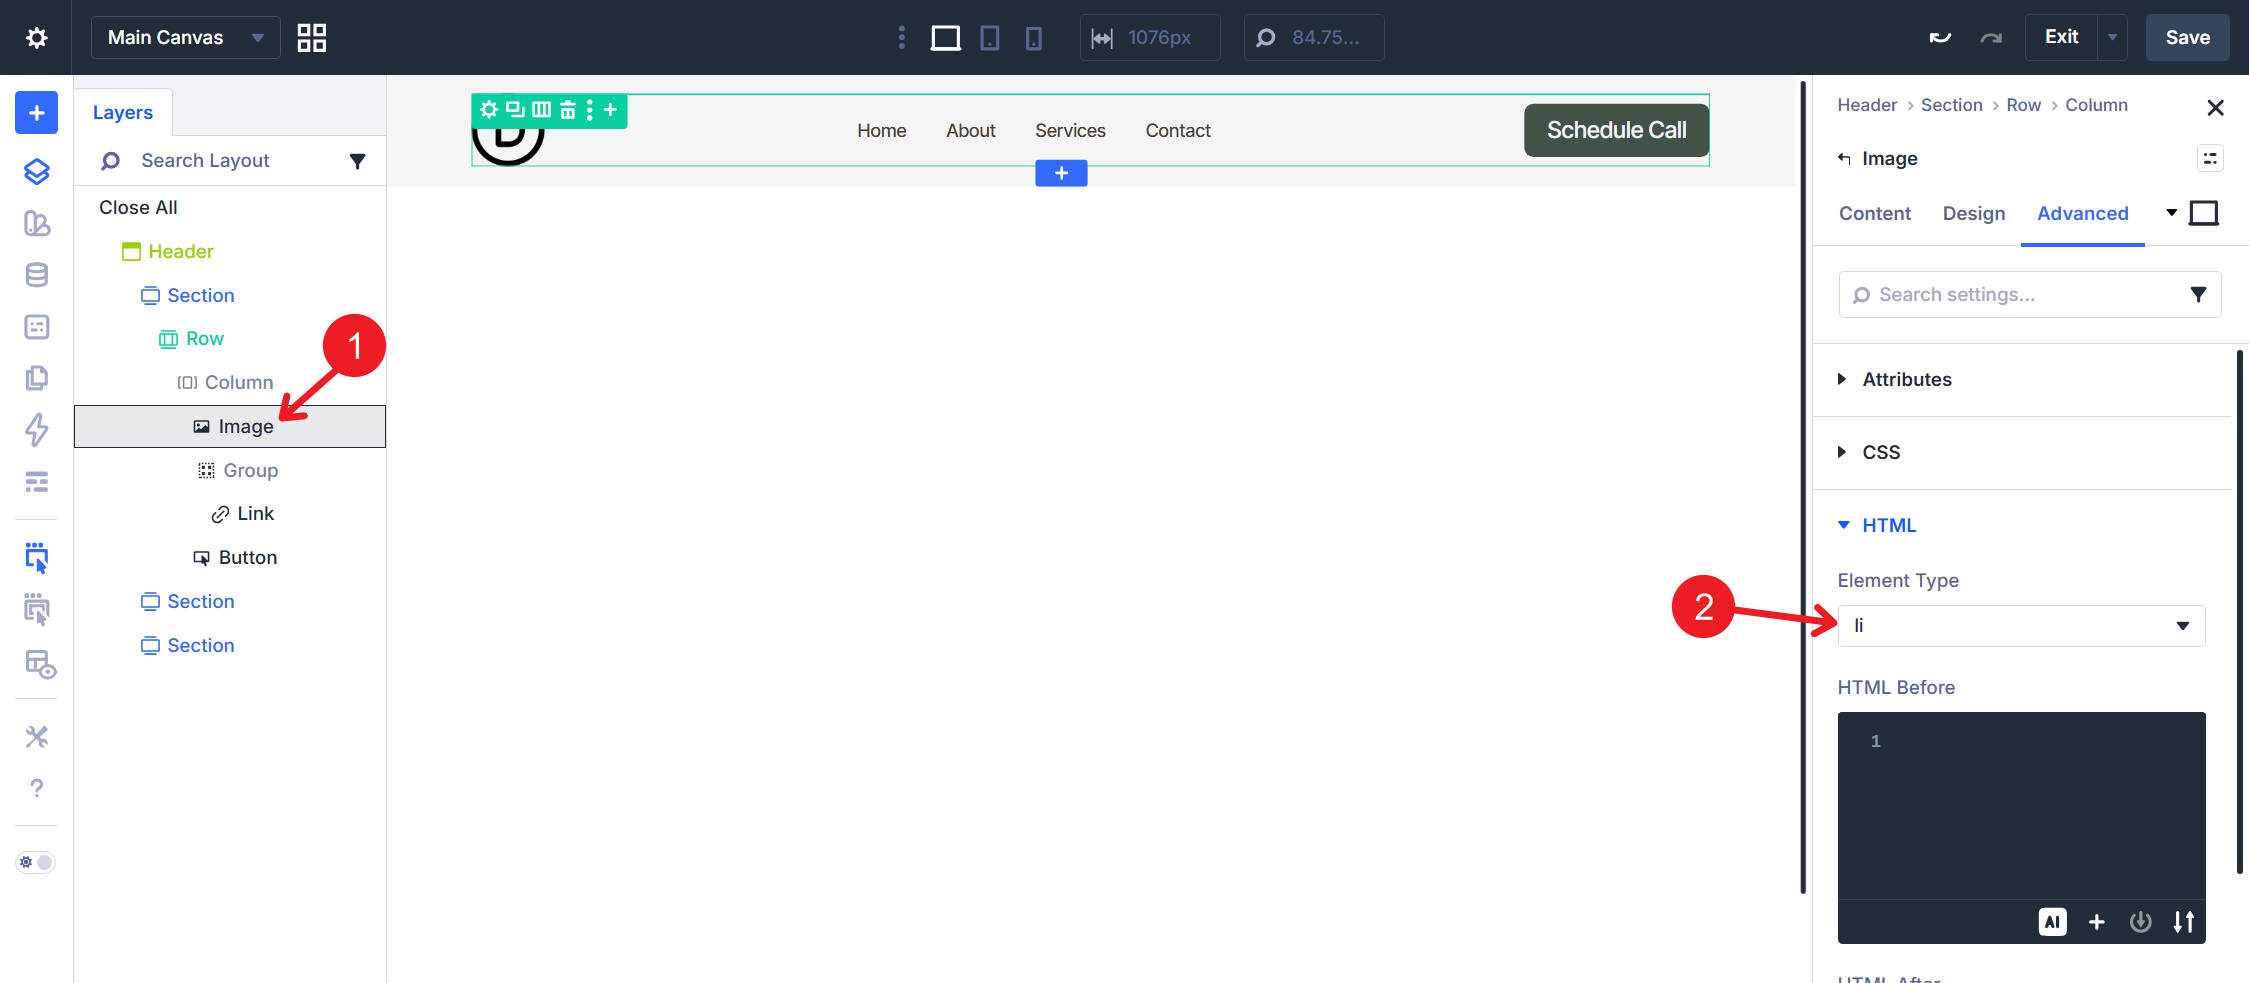Click the undo arrow icon

click(1940, 38)
